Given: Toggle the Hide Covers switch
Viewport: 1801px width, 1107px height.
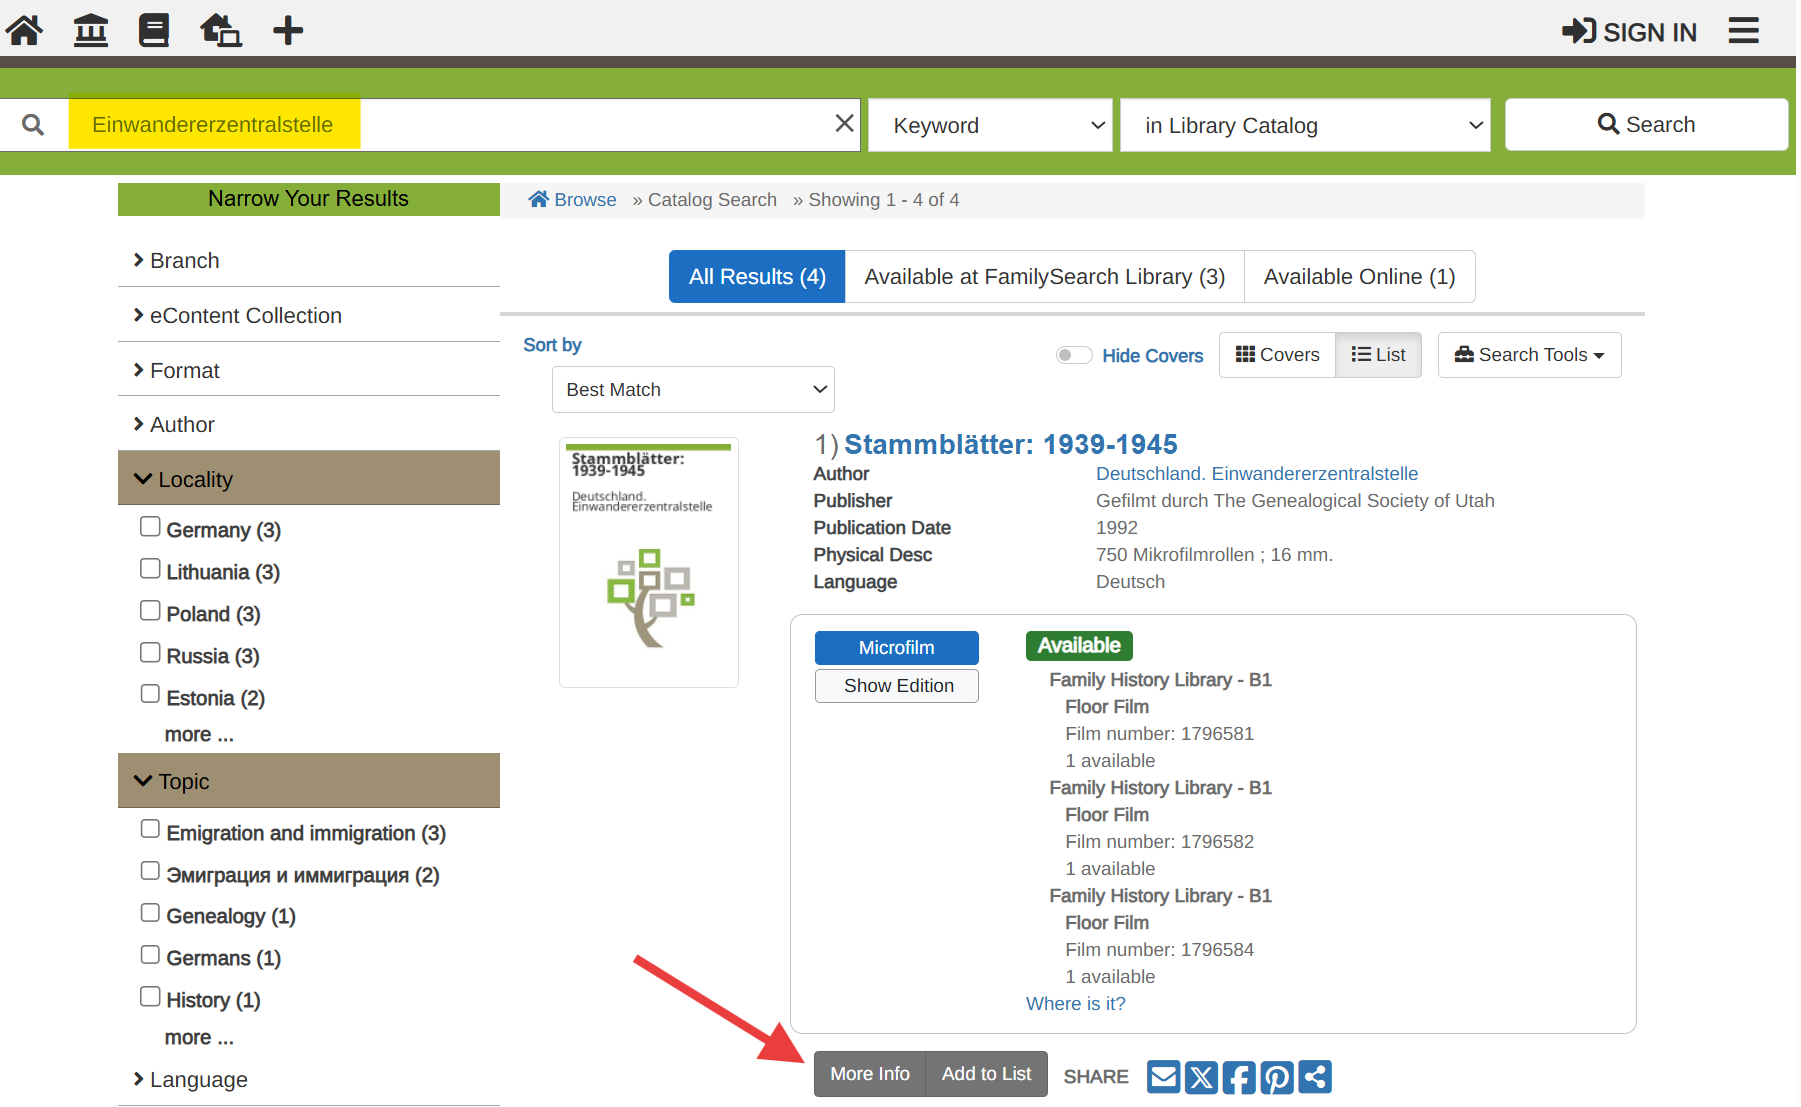Looking at the screenshot, I should (x=1074, y=355).
